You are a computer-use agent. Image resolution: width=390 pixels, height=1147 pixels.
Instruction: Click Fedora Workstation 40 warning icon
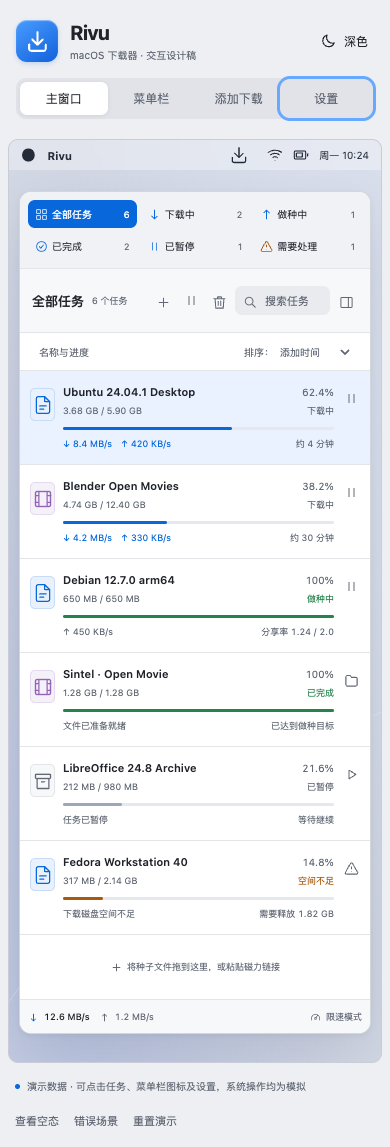pyautogui.click(x=351, y=868)
